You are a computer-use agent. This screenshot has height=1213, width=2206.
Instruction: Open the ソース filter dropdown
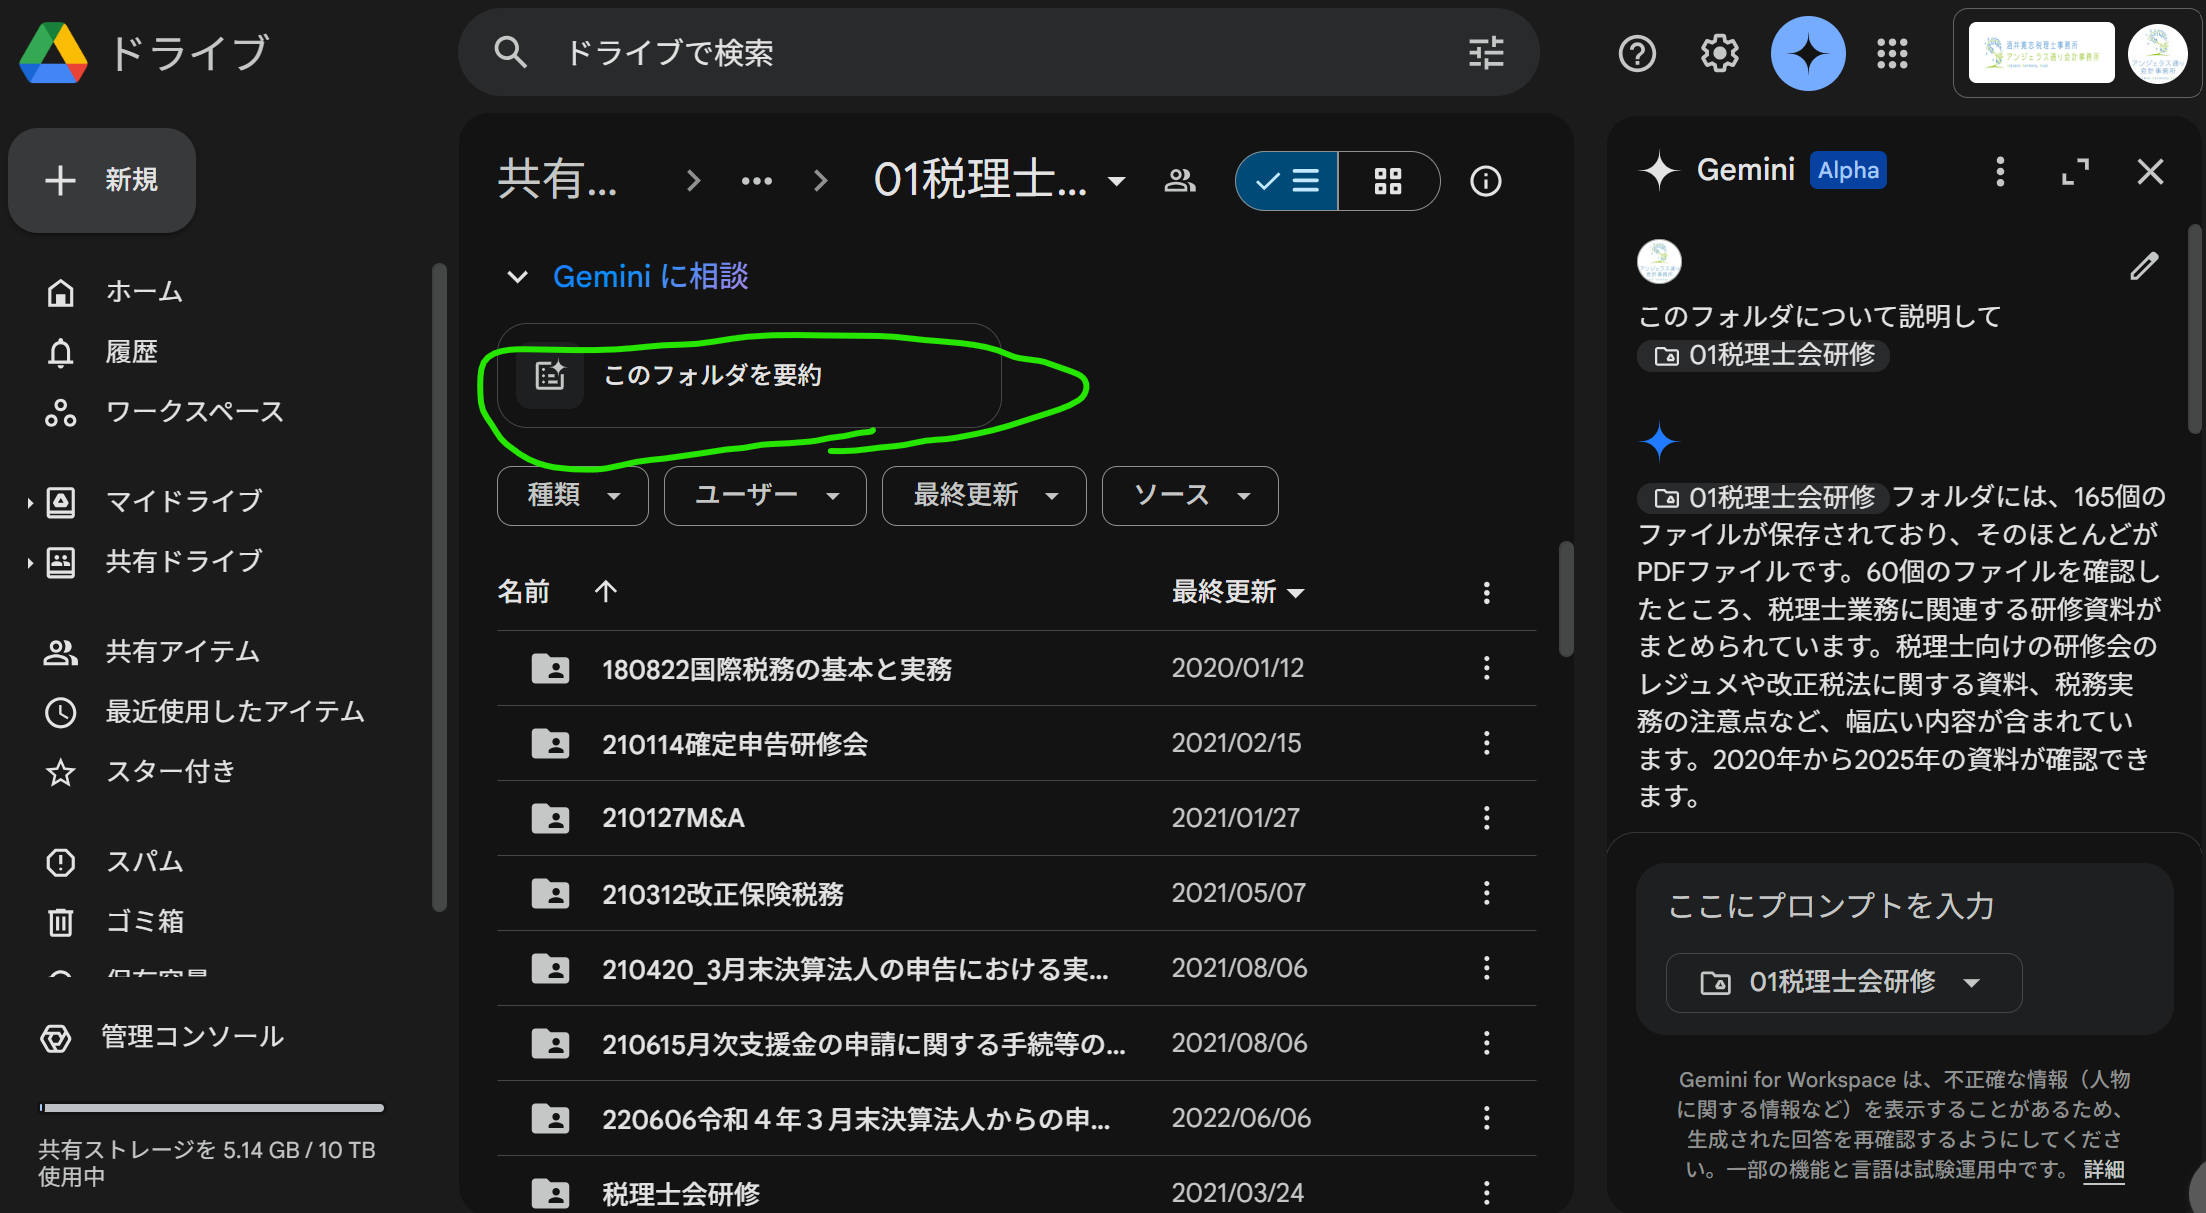pyautogui.click(x=1190, y=495)
